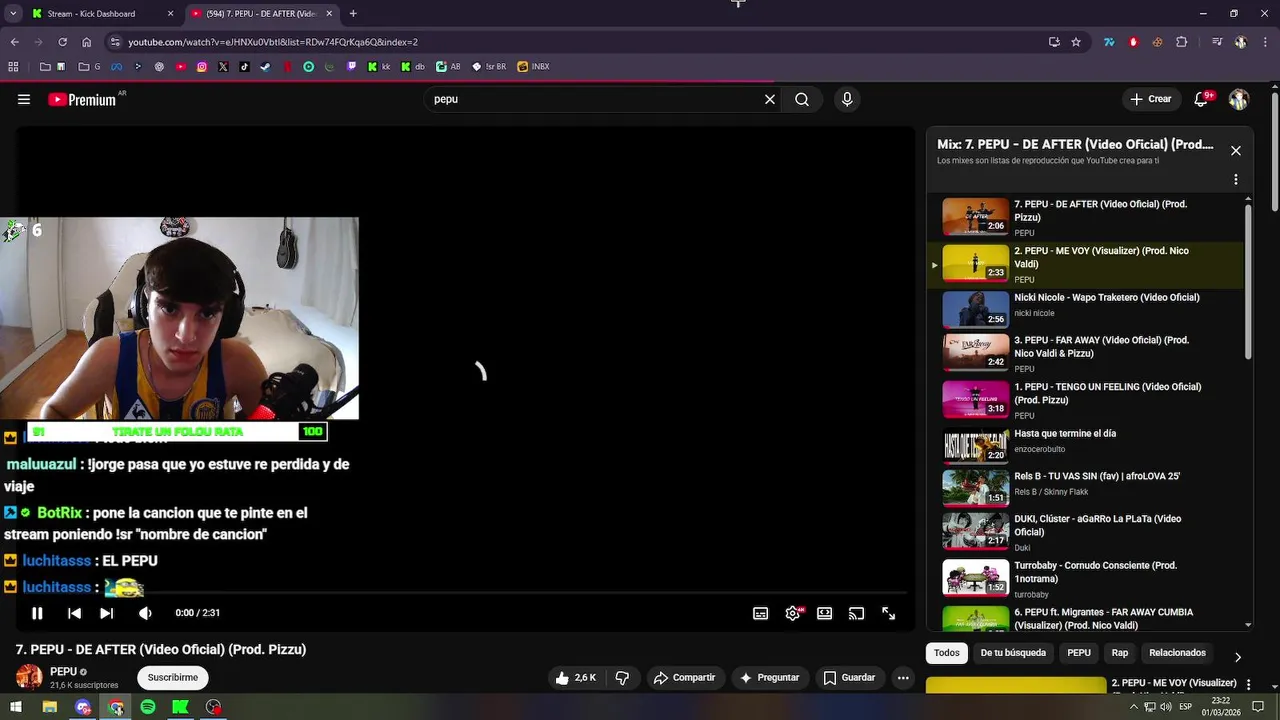The width and height of the screenshot is (1280, 720).
Task: Open the YouTube guide hamburger menu
Action: (x=24, y=99)
